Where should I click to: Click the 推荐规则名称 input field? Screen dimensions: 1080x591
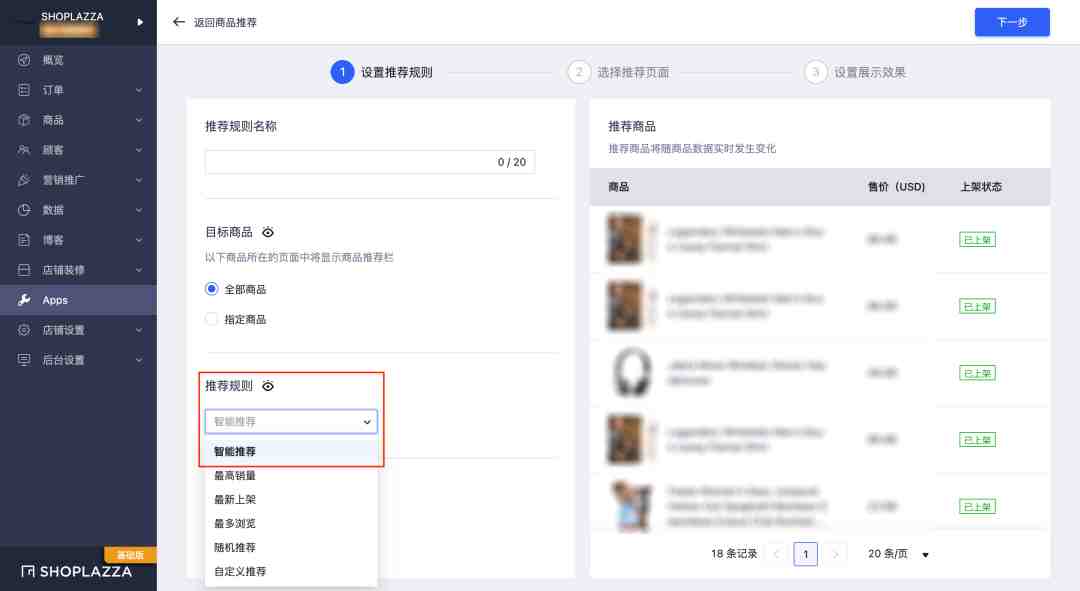coord(370,162)
